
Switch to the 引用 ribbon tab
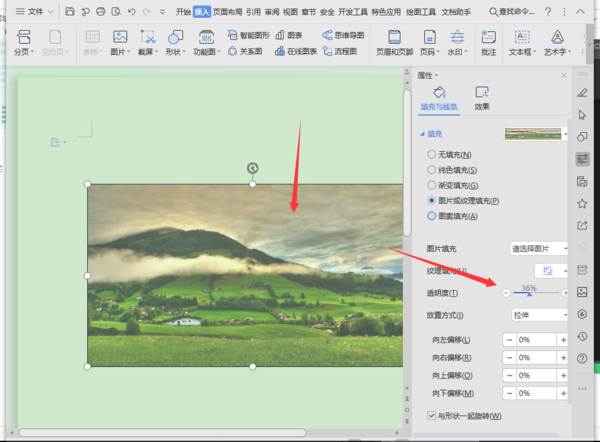[x=253, y=12]
